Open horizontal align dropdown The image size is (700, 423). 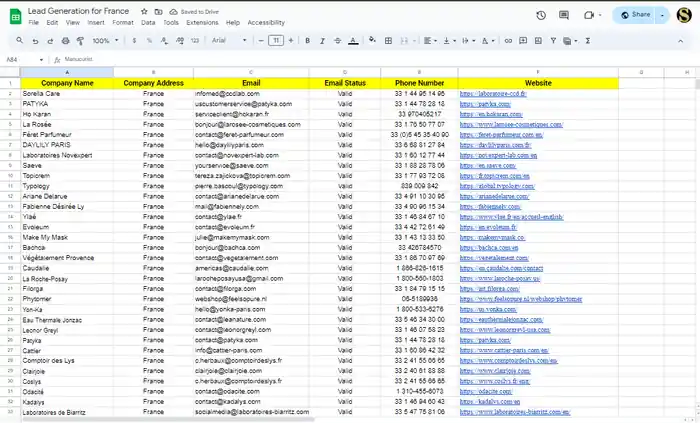pos(430,41)
